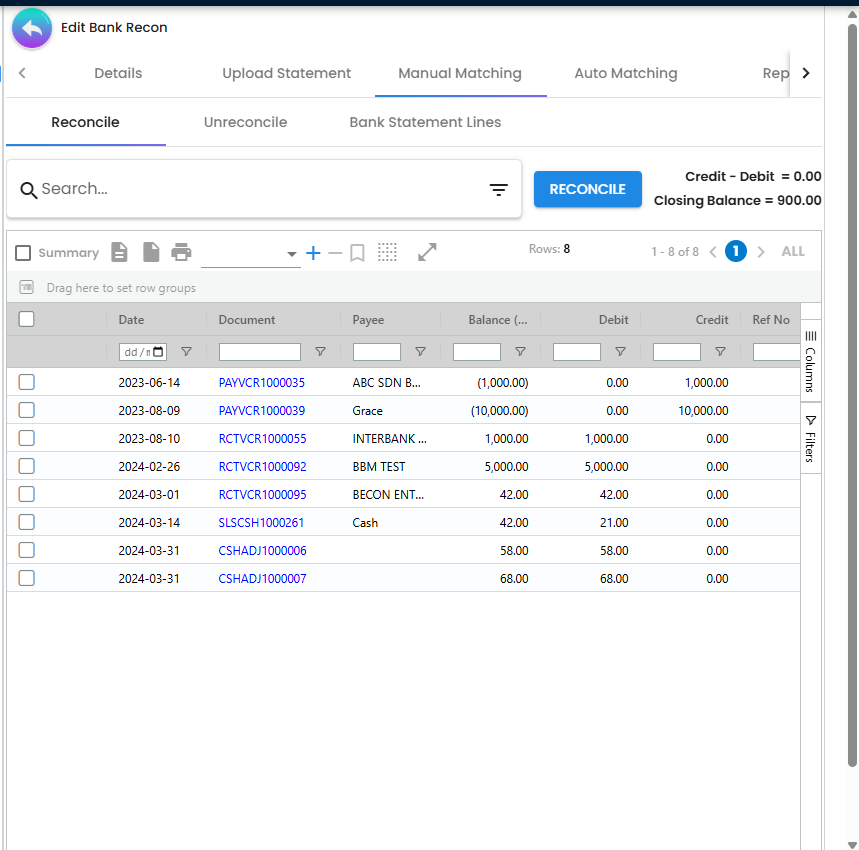Viewport: 859px width, 850px height.
Task: Open Payee column filter funnel
Action: [x=420, y=352]
